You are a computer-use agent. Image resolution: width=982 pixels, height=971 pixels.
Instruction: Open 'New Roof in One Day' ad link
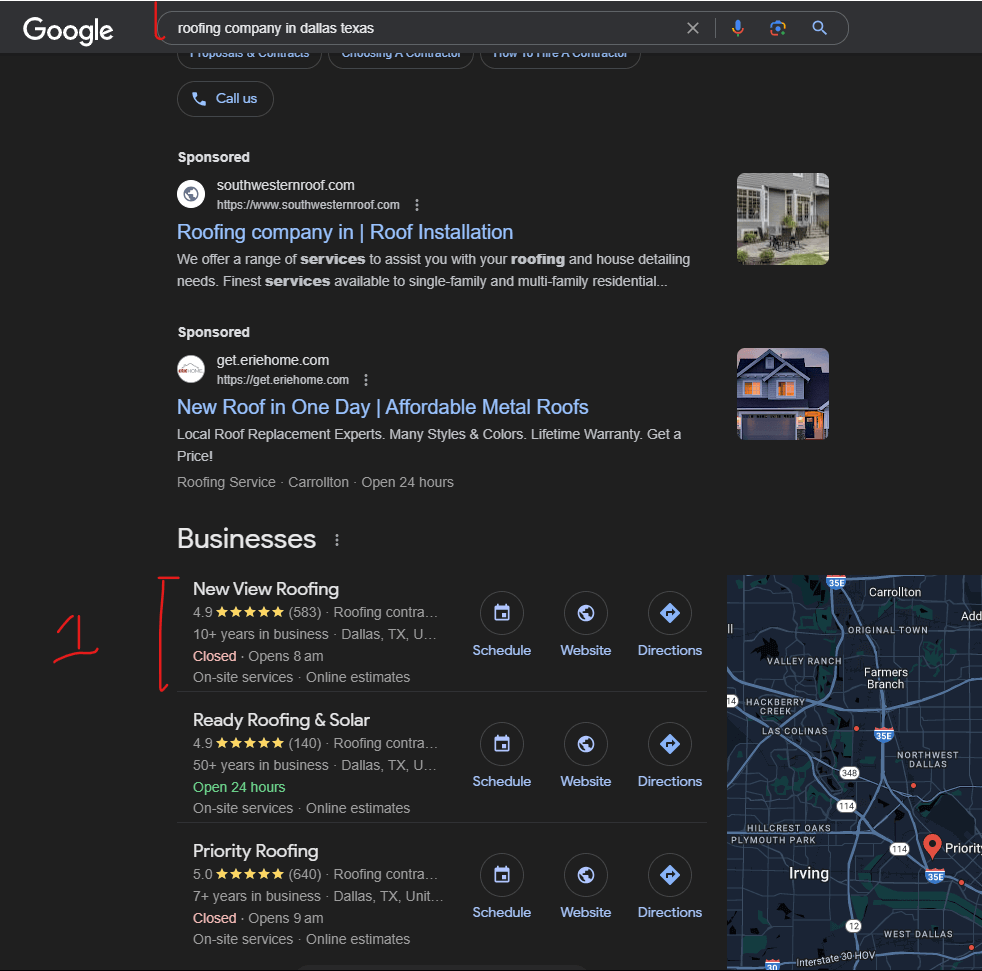(382, 407)
